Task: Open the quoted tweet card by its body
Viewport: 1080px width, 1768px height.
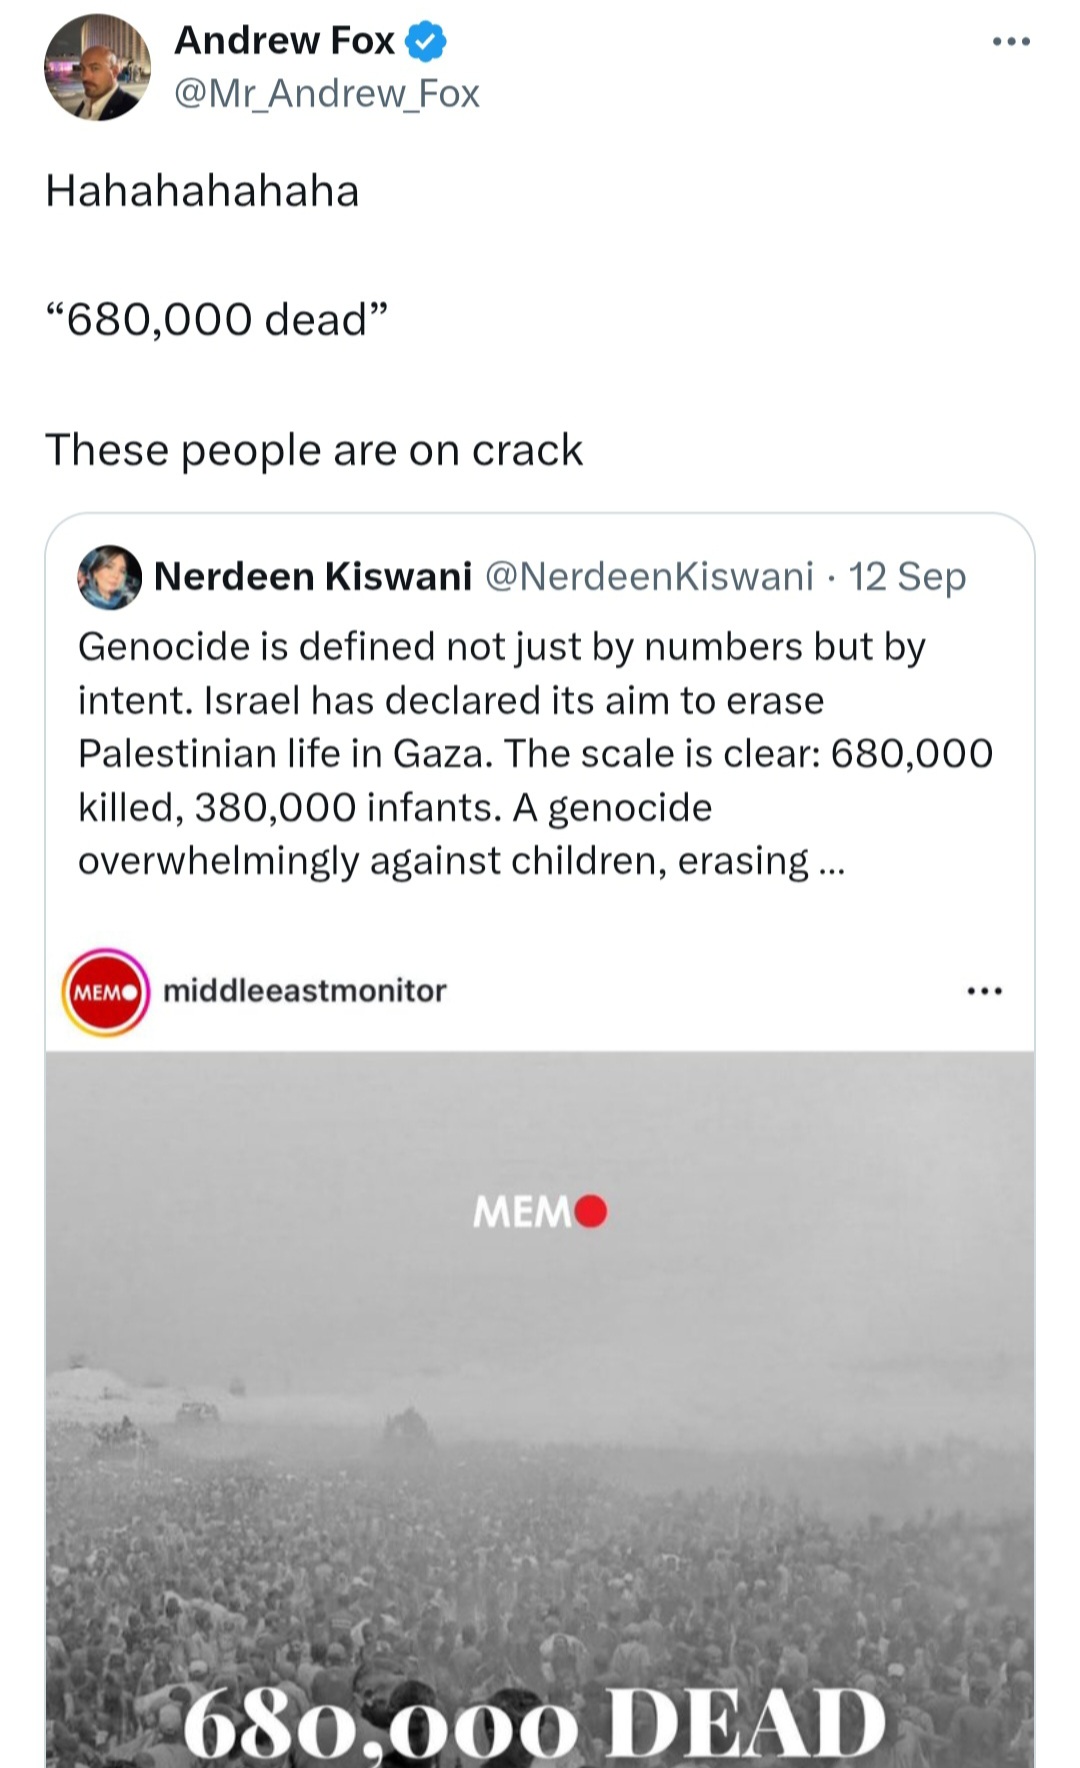Action: point(536,754)
